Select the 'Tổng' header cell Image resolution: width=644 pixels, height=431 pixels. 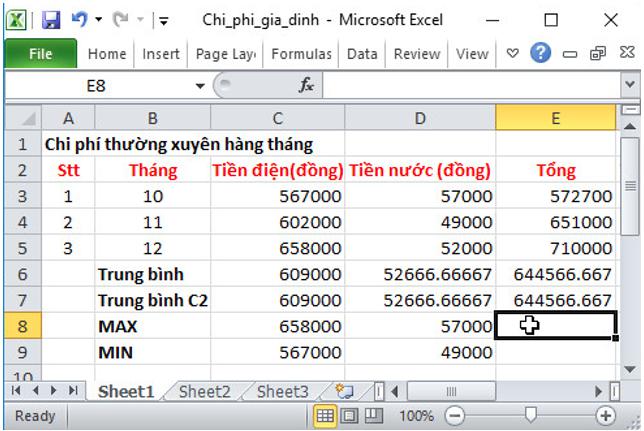(x=556, y=170)
